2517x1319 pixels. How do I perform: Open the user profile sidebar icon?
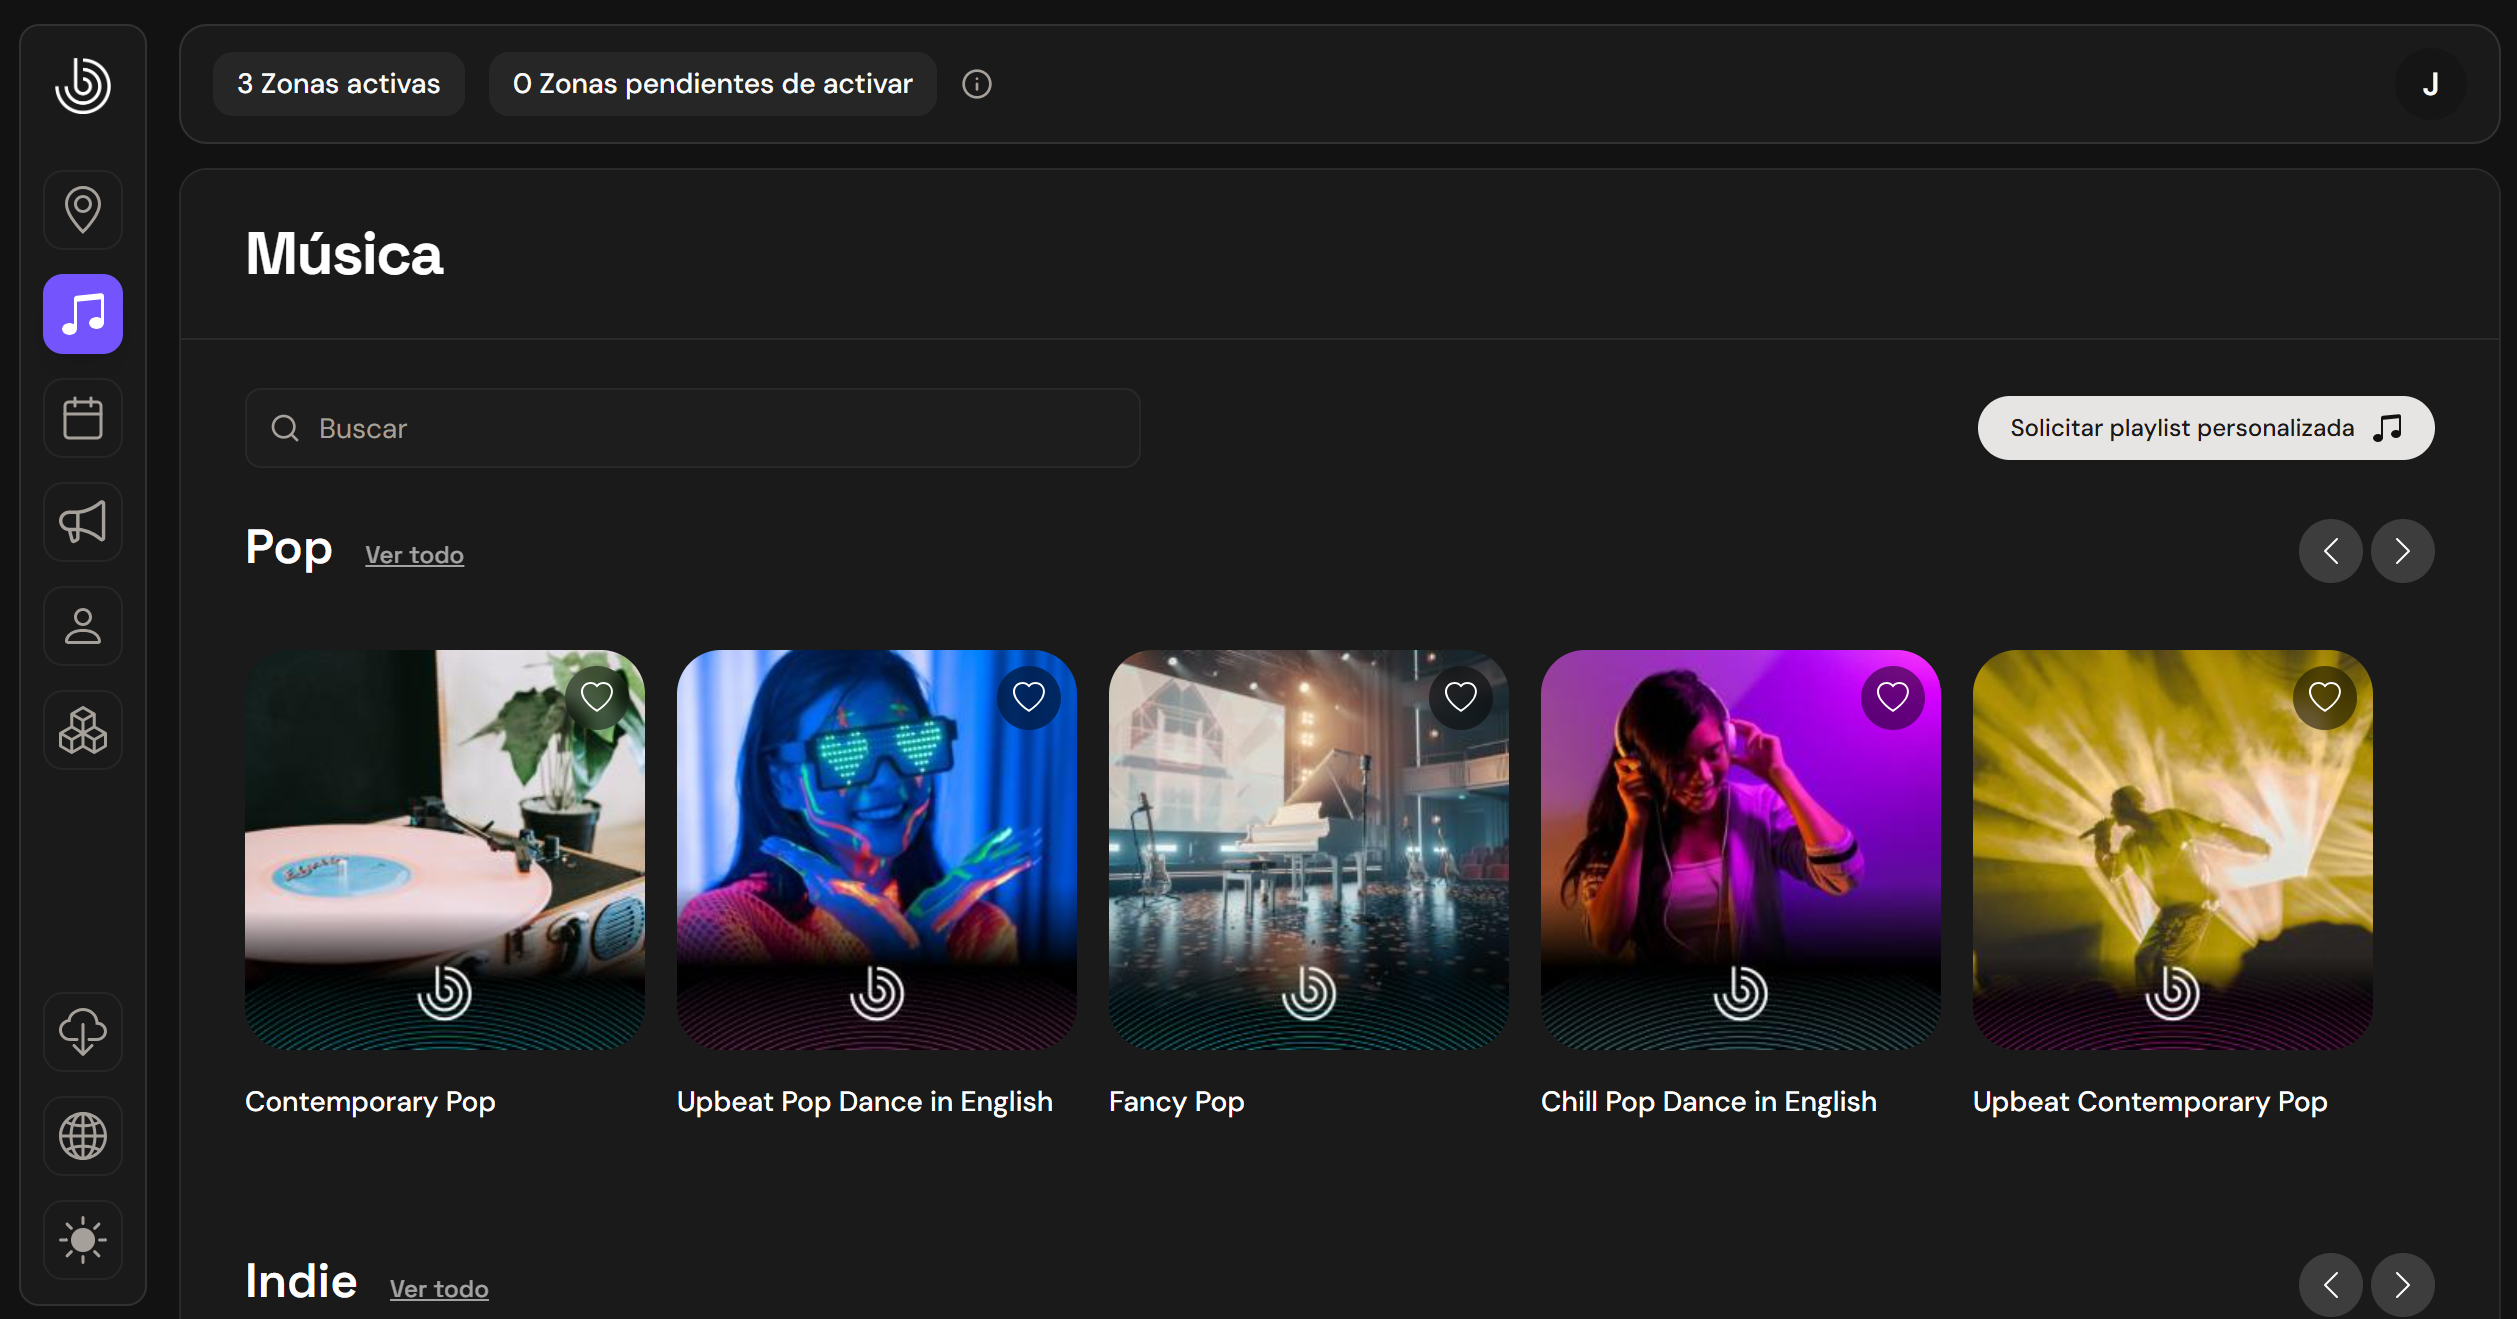click(x=83, y=626)
